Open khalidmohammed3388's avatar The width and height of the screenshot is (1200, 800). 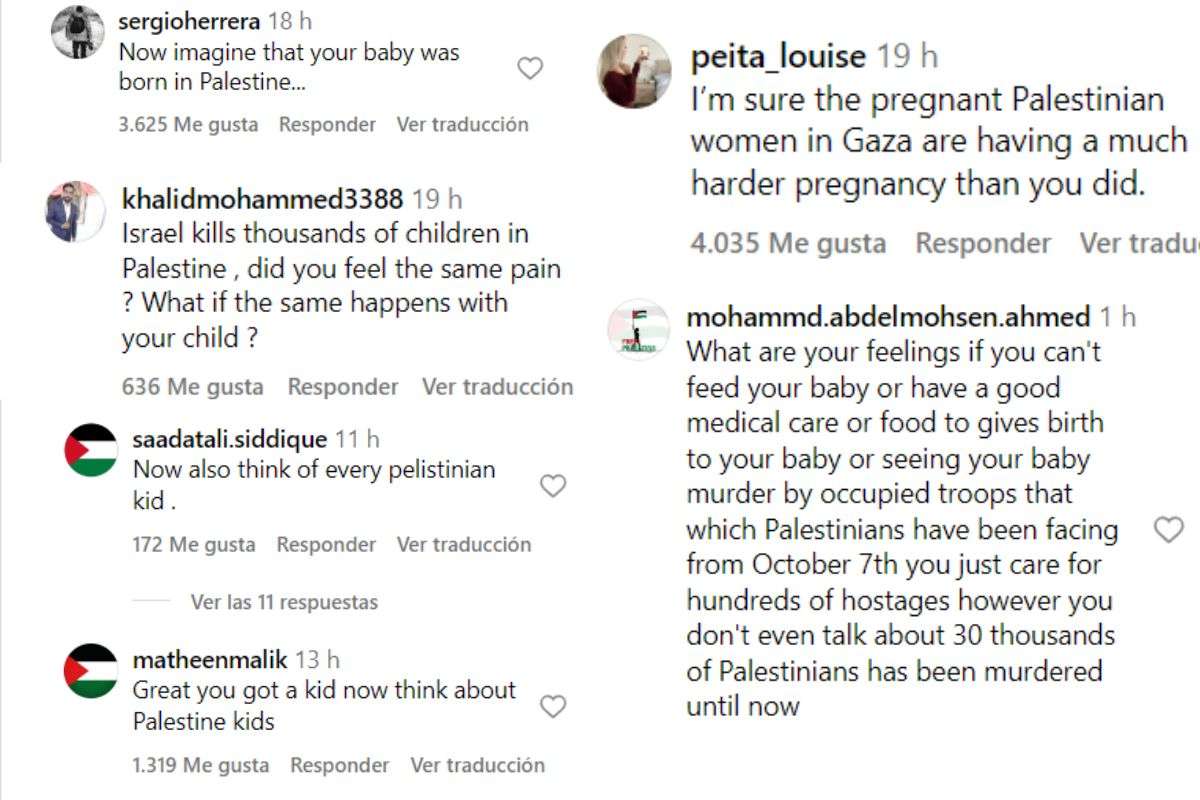click(x=75, y=212)
